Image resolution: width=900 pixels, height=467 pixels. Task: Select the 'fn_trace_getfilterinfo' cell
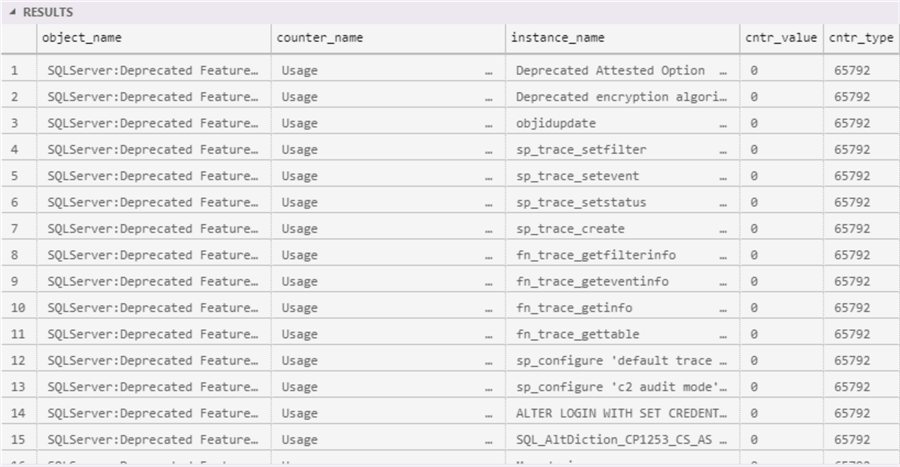click(x=622, y=255)
